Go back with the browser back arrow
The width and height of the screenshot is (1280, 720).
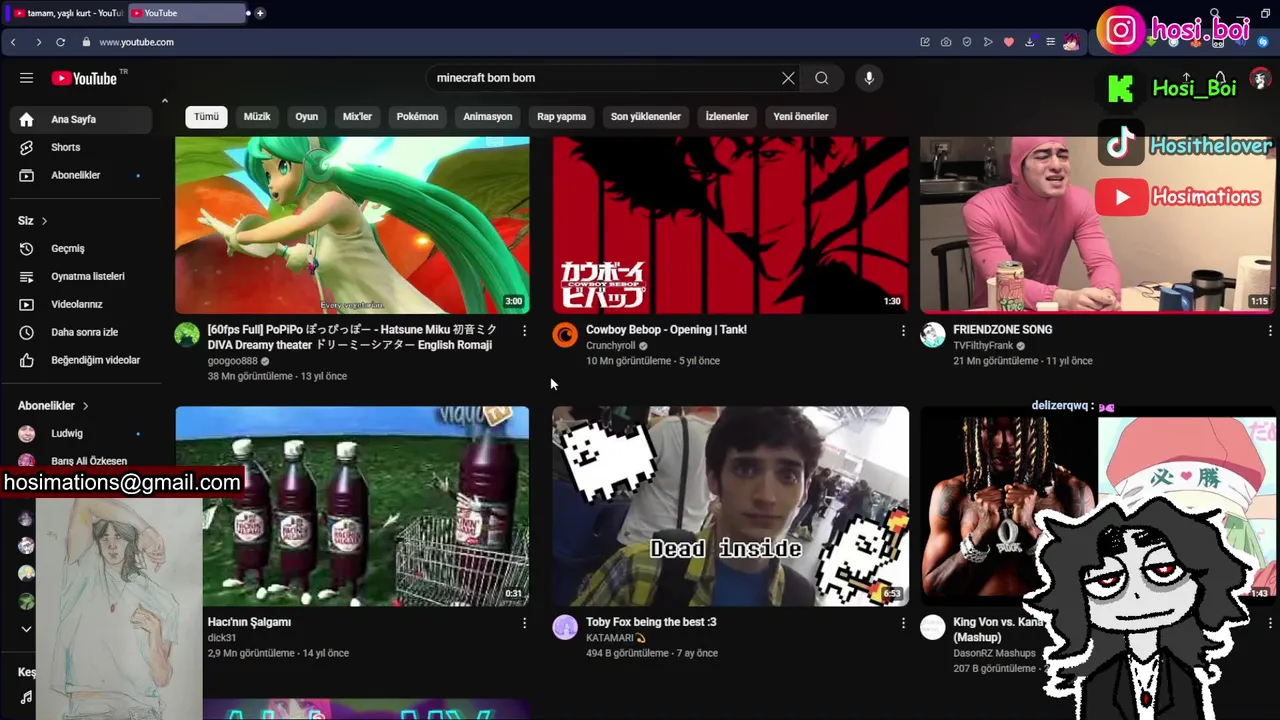tap(13, 42)
